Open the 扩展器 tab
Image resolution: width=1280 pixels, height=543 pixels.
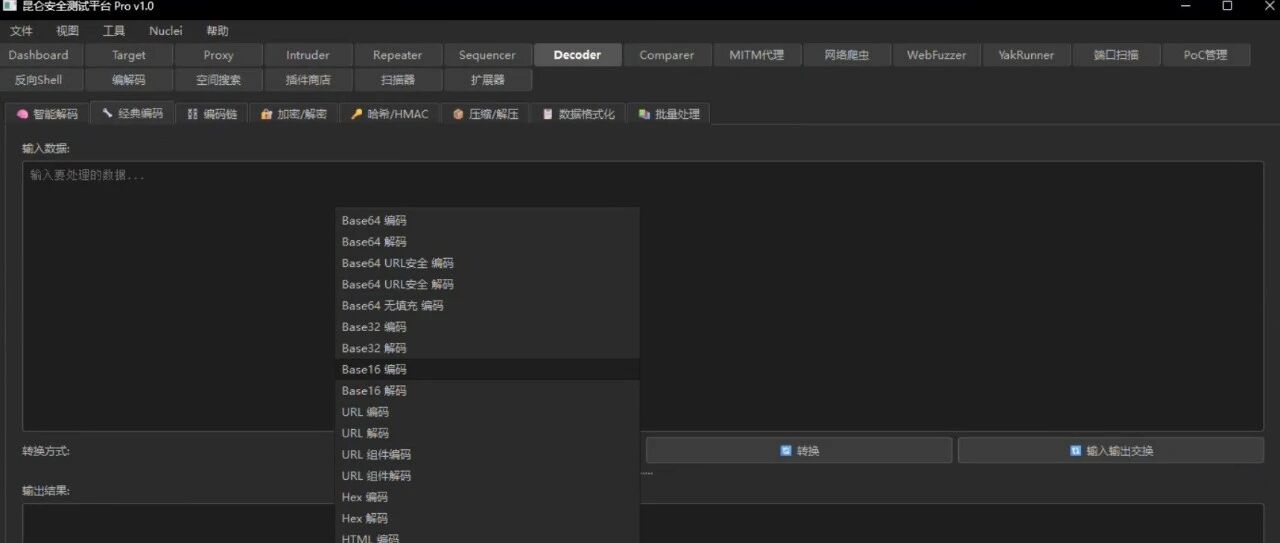(488, 80)
